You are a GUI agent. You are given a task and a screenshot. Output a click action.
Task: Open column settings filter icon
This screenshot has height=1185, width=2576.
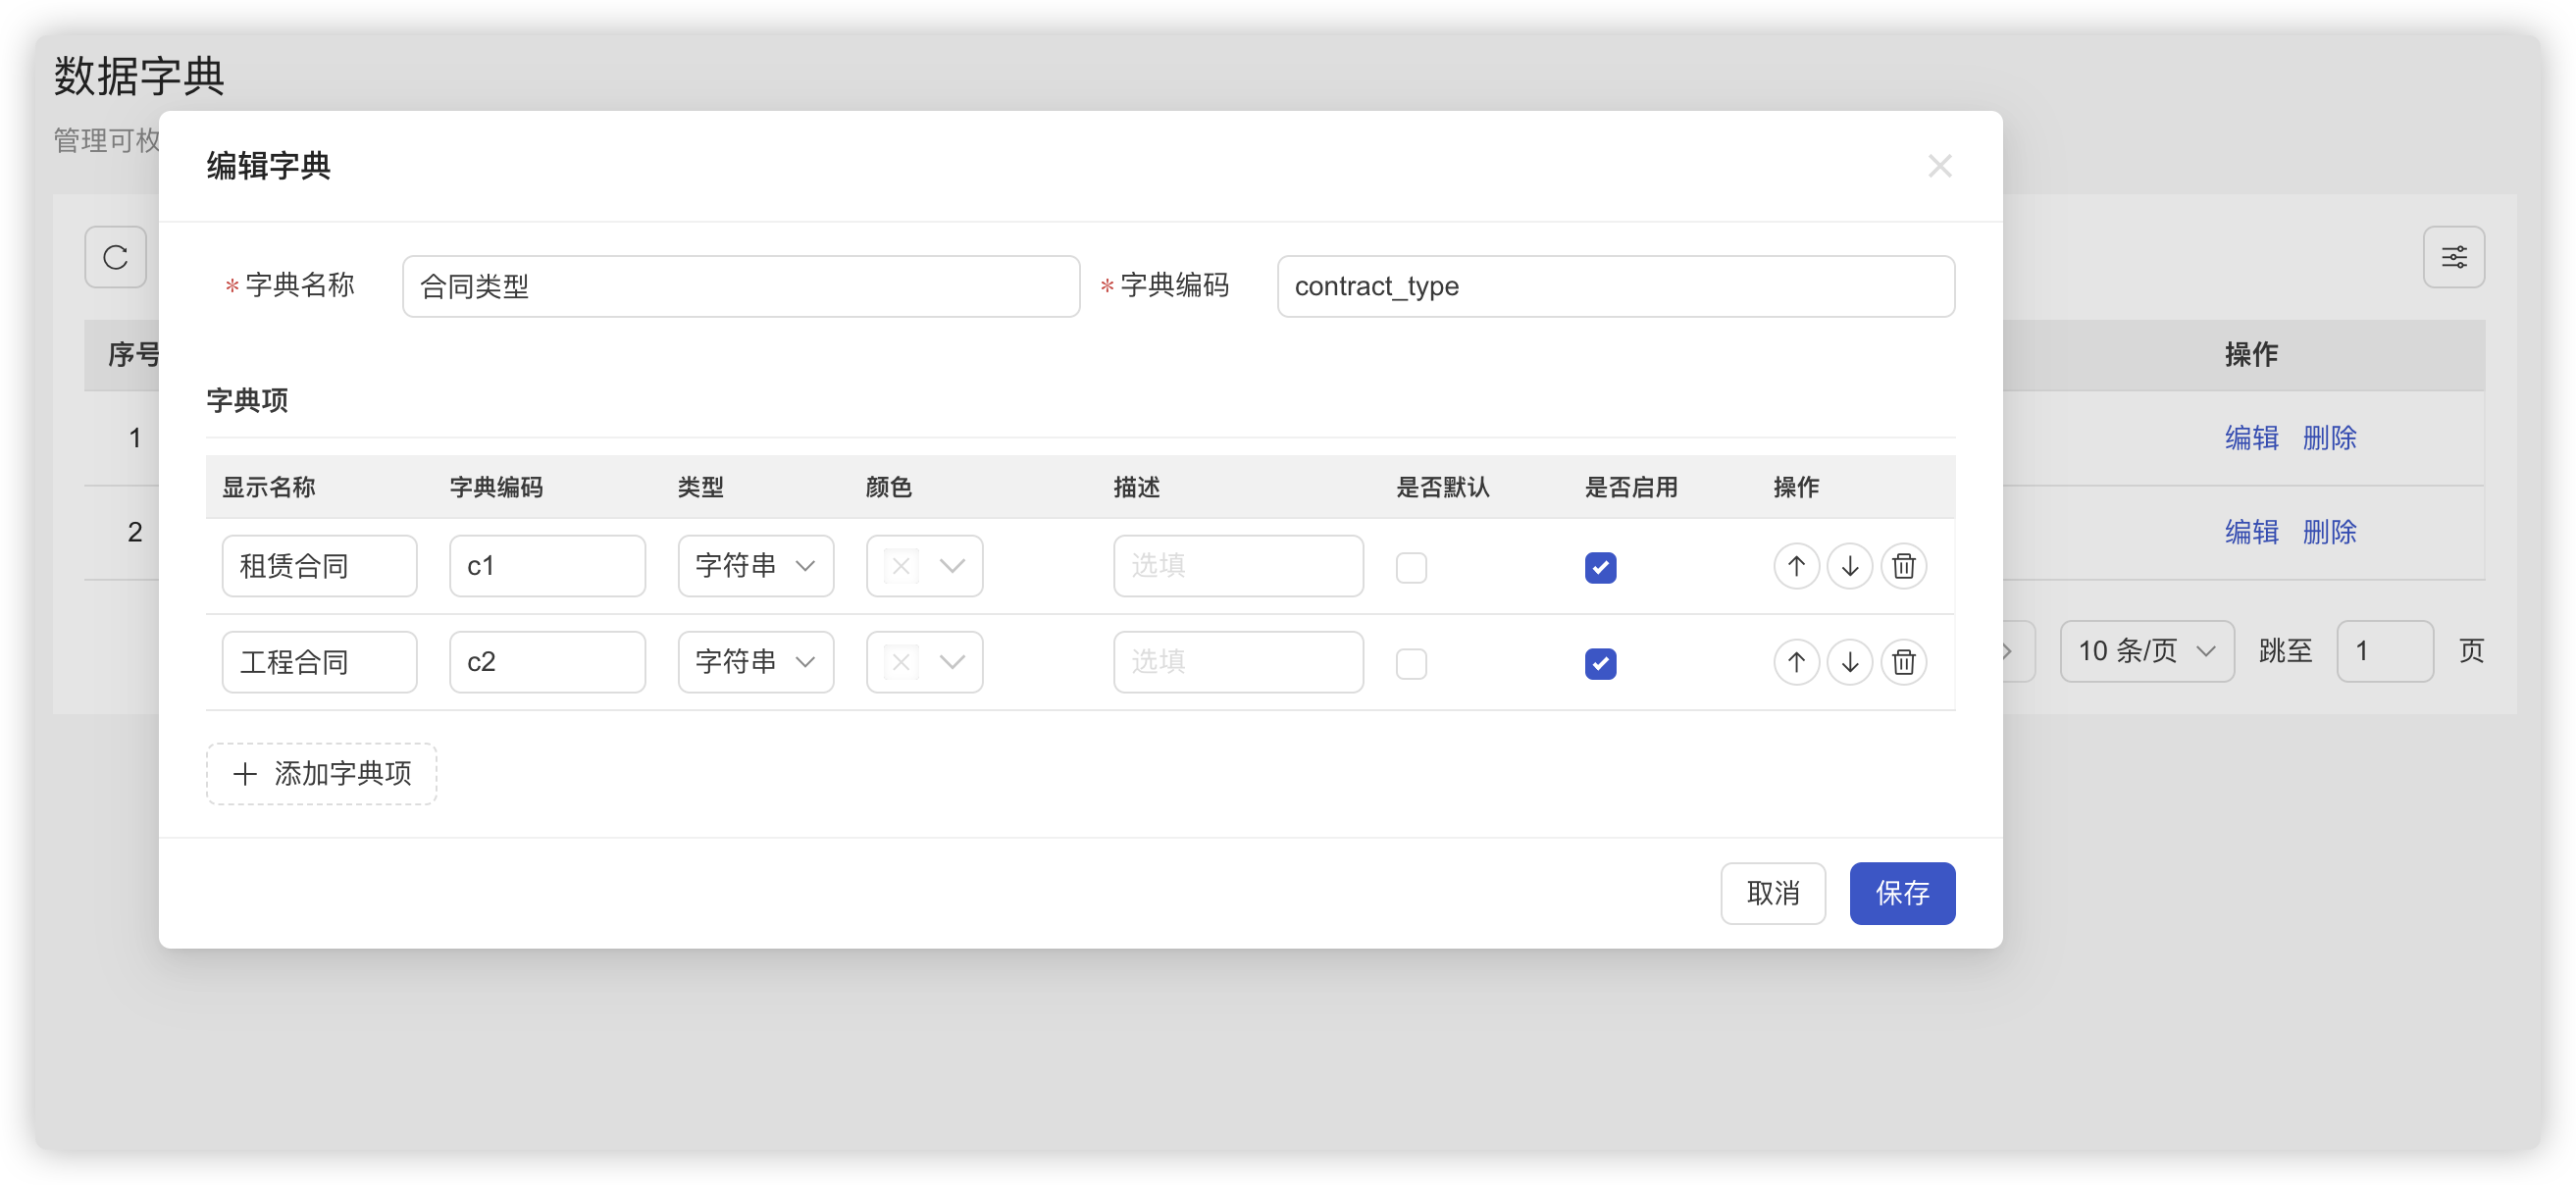tap(2453, 258)
